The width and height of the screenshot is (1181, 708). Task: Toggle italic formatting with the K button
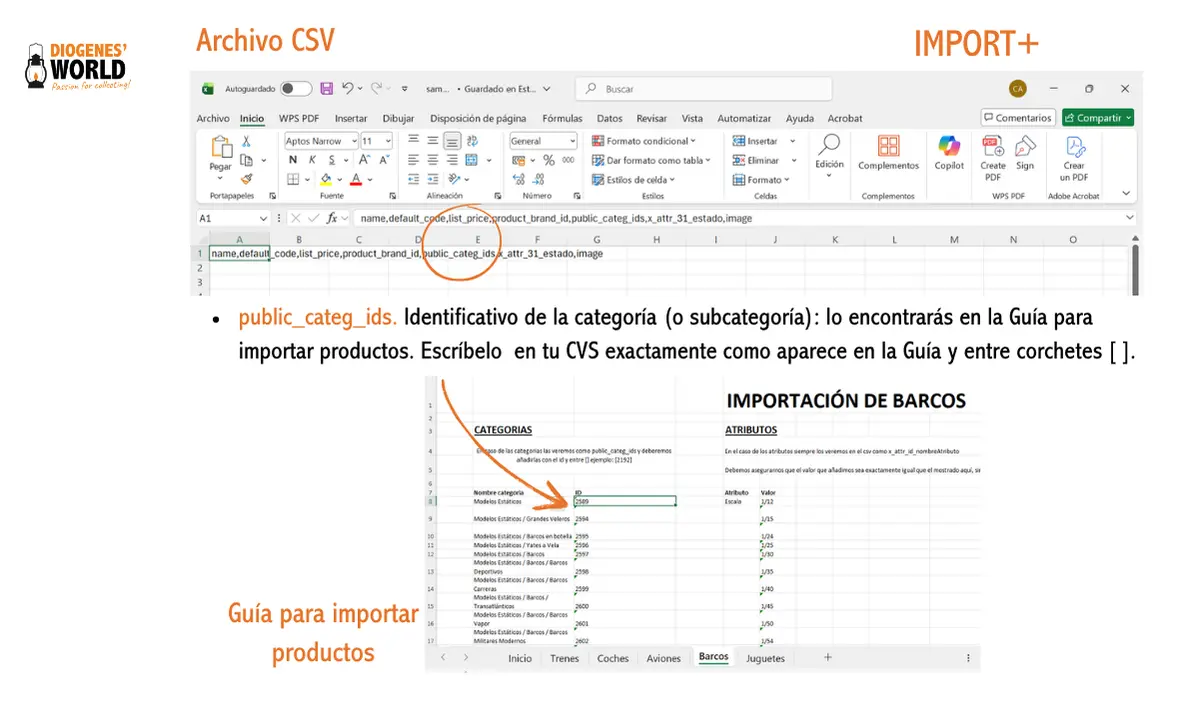pos(310,160)
